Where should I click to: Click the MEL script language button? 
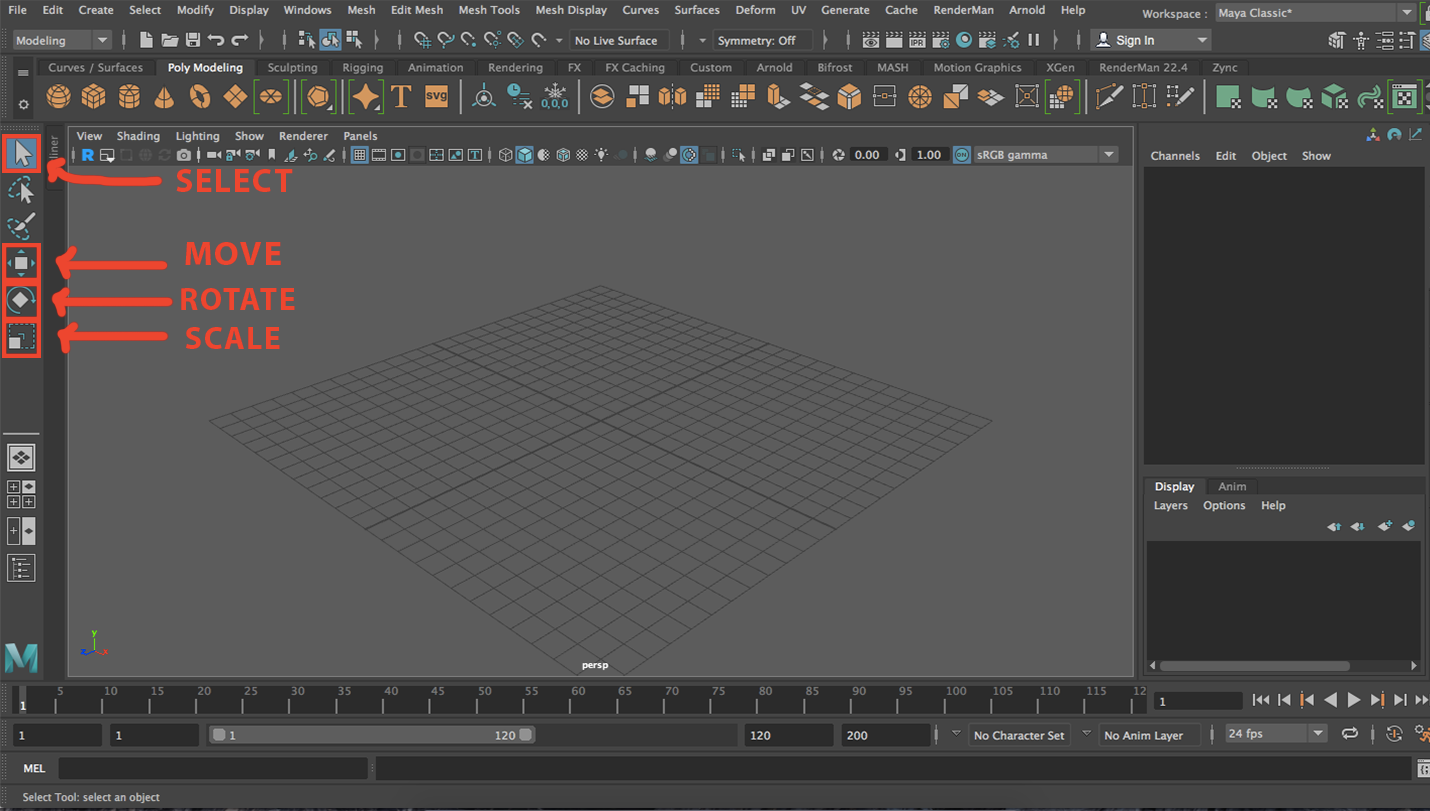coord(34,768)
